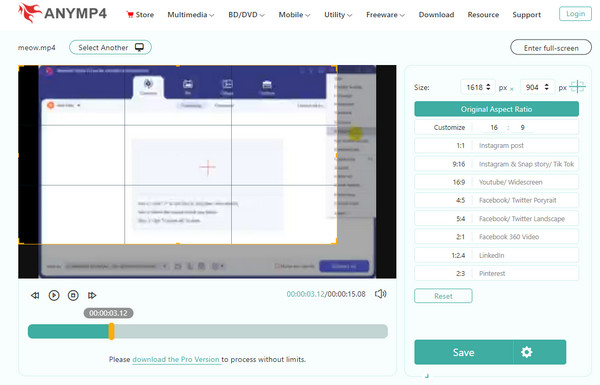Choose the 2:3 Pinterest ratio
The height and width of the screenshot is (385, 600).
pos(496,273)
